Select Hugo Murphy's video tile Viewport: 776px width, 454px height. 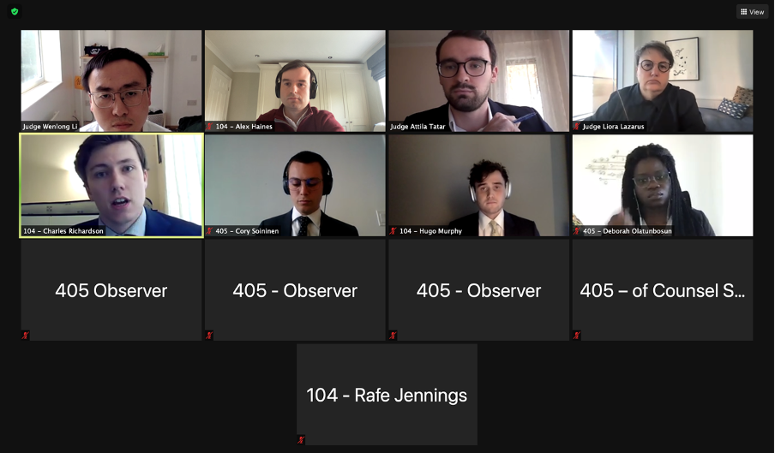(479, 185)
